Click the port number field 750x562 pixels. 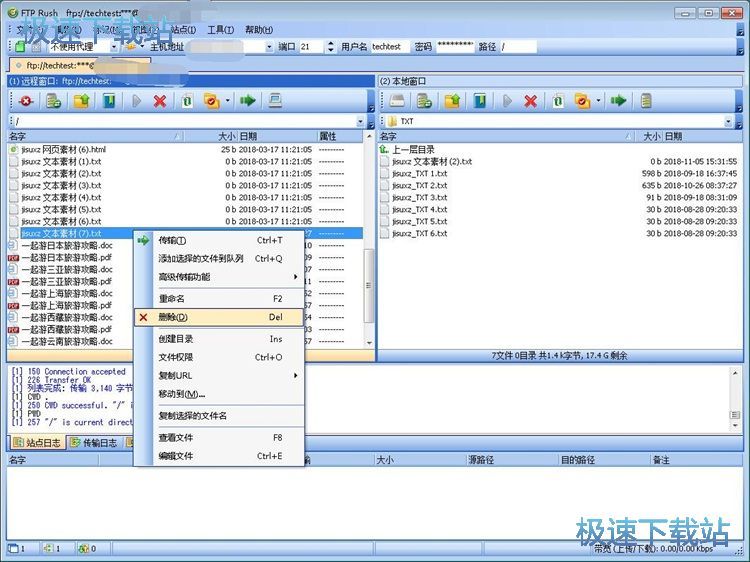311,47
